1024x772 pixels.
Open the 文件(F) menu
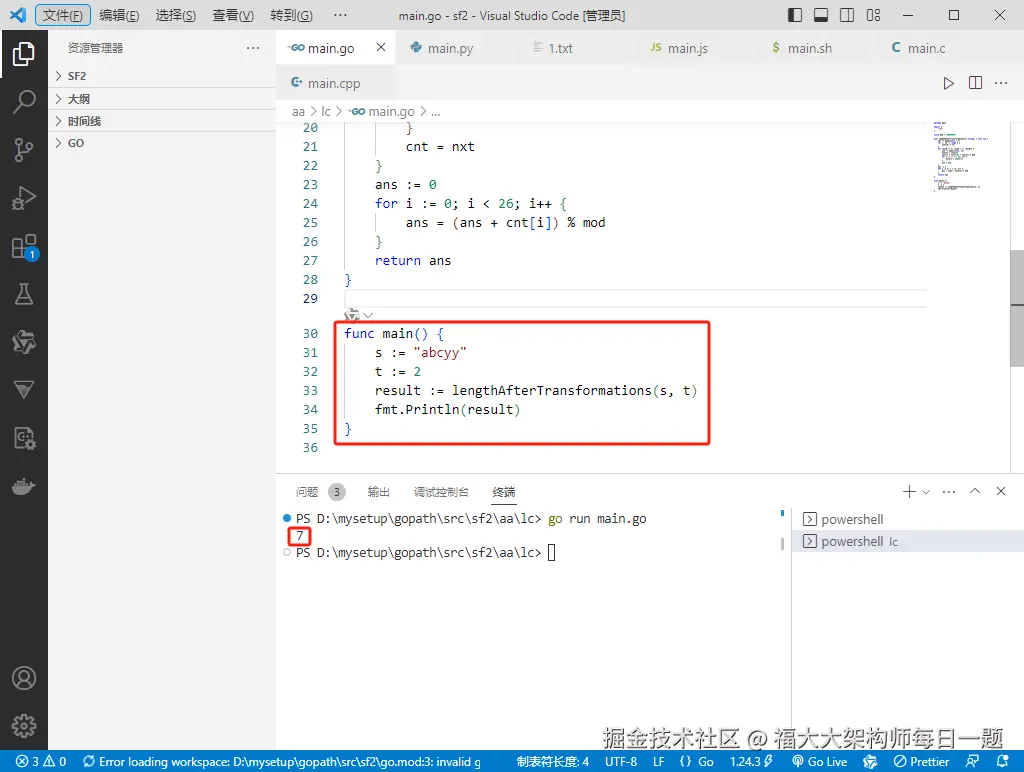pos(63,15)
